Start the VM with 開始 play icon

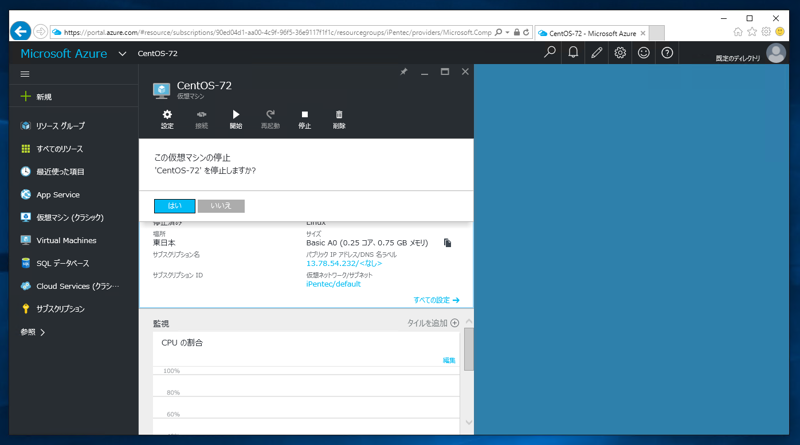[236, 119]
